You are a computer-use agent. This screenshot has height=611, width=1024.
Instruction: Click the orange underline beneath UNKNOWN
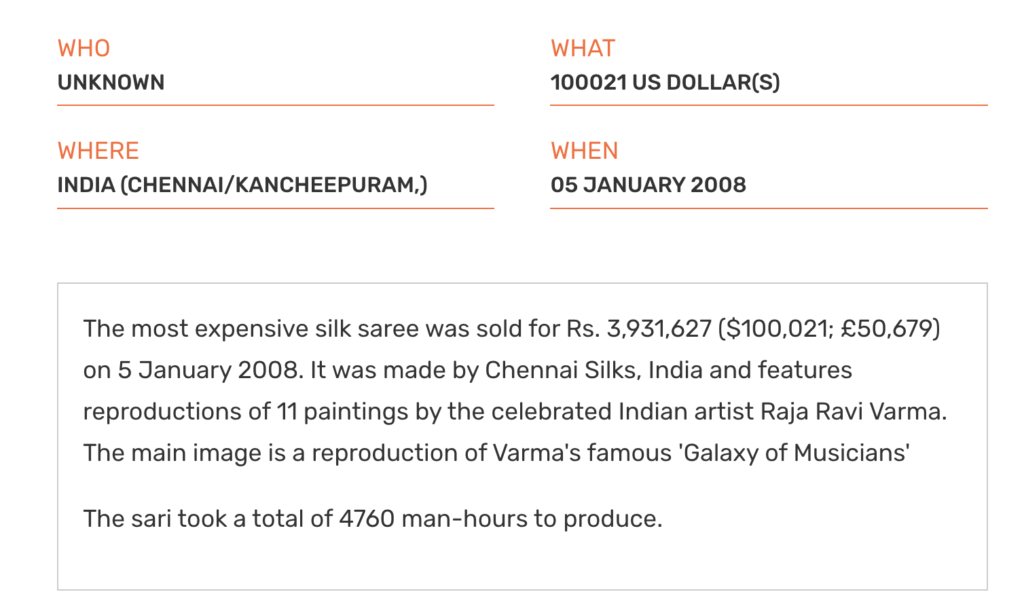point(276,104)
